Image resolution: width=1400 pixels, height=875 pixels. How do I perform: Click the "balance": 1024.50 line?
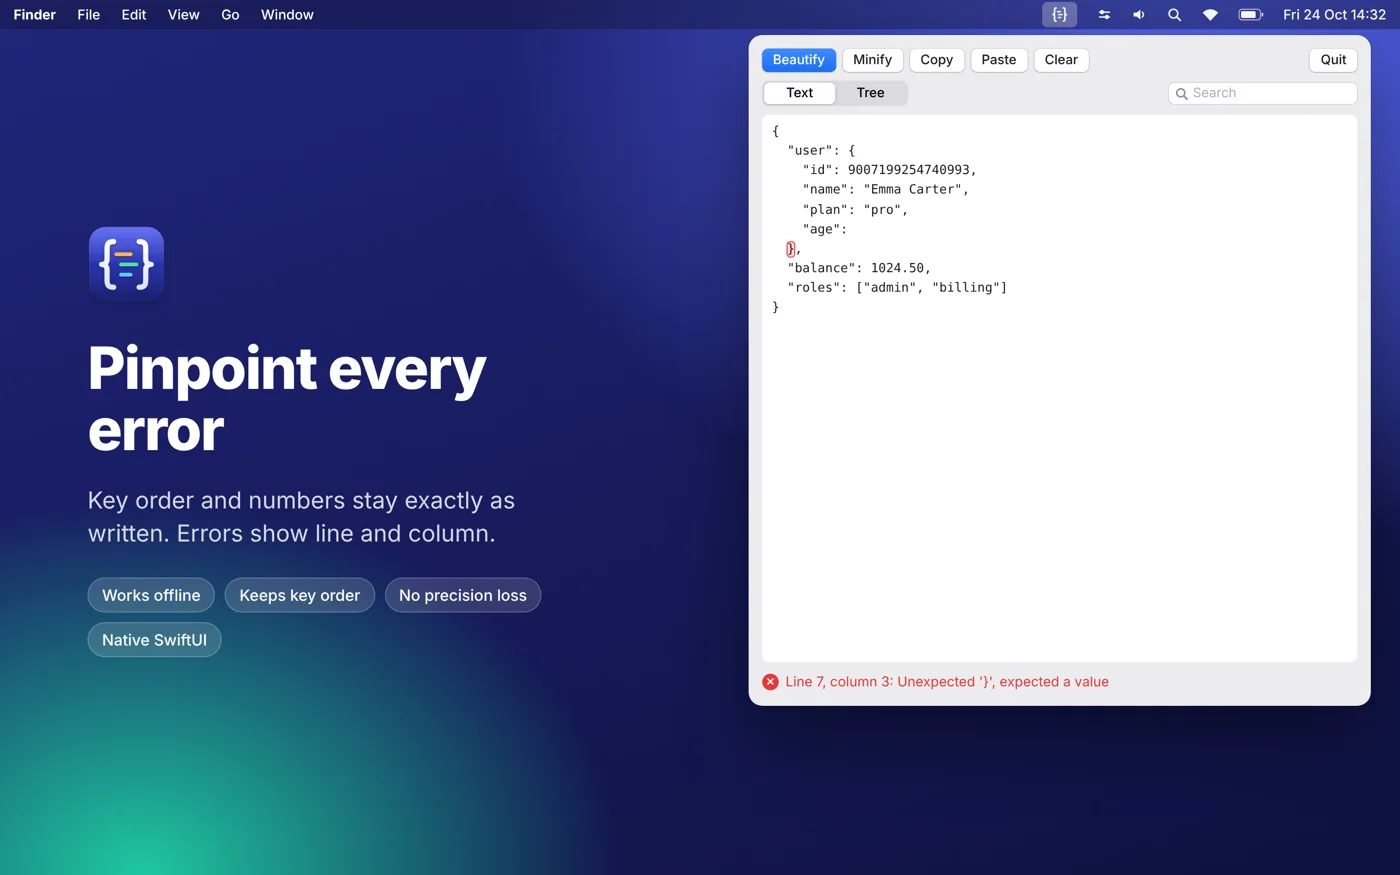pos(859,268)
